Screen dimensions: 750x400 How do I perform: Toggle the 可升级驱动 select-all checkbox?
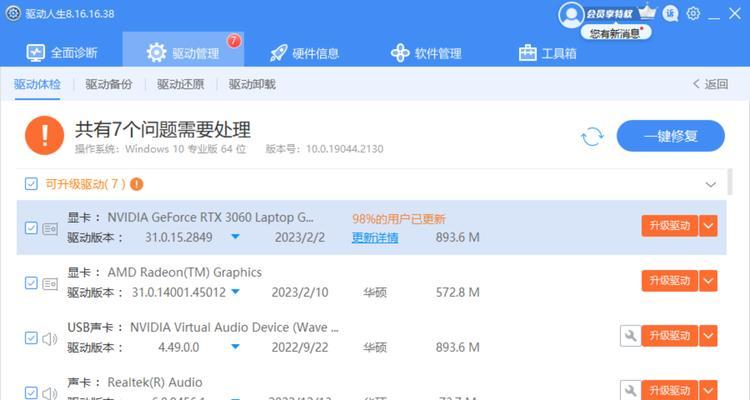(31, 184)
